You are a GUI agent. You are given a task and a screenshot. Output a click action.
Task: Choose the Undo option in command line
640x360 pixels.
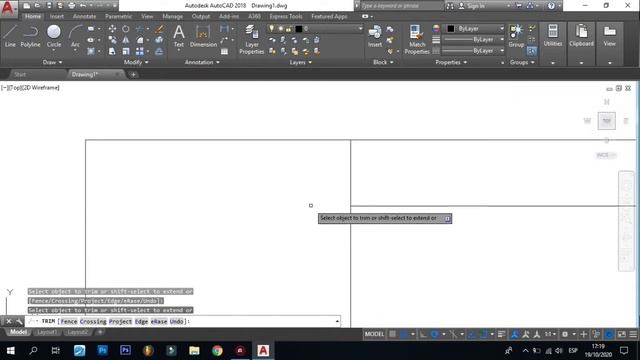coord(176,321)
